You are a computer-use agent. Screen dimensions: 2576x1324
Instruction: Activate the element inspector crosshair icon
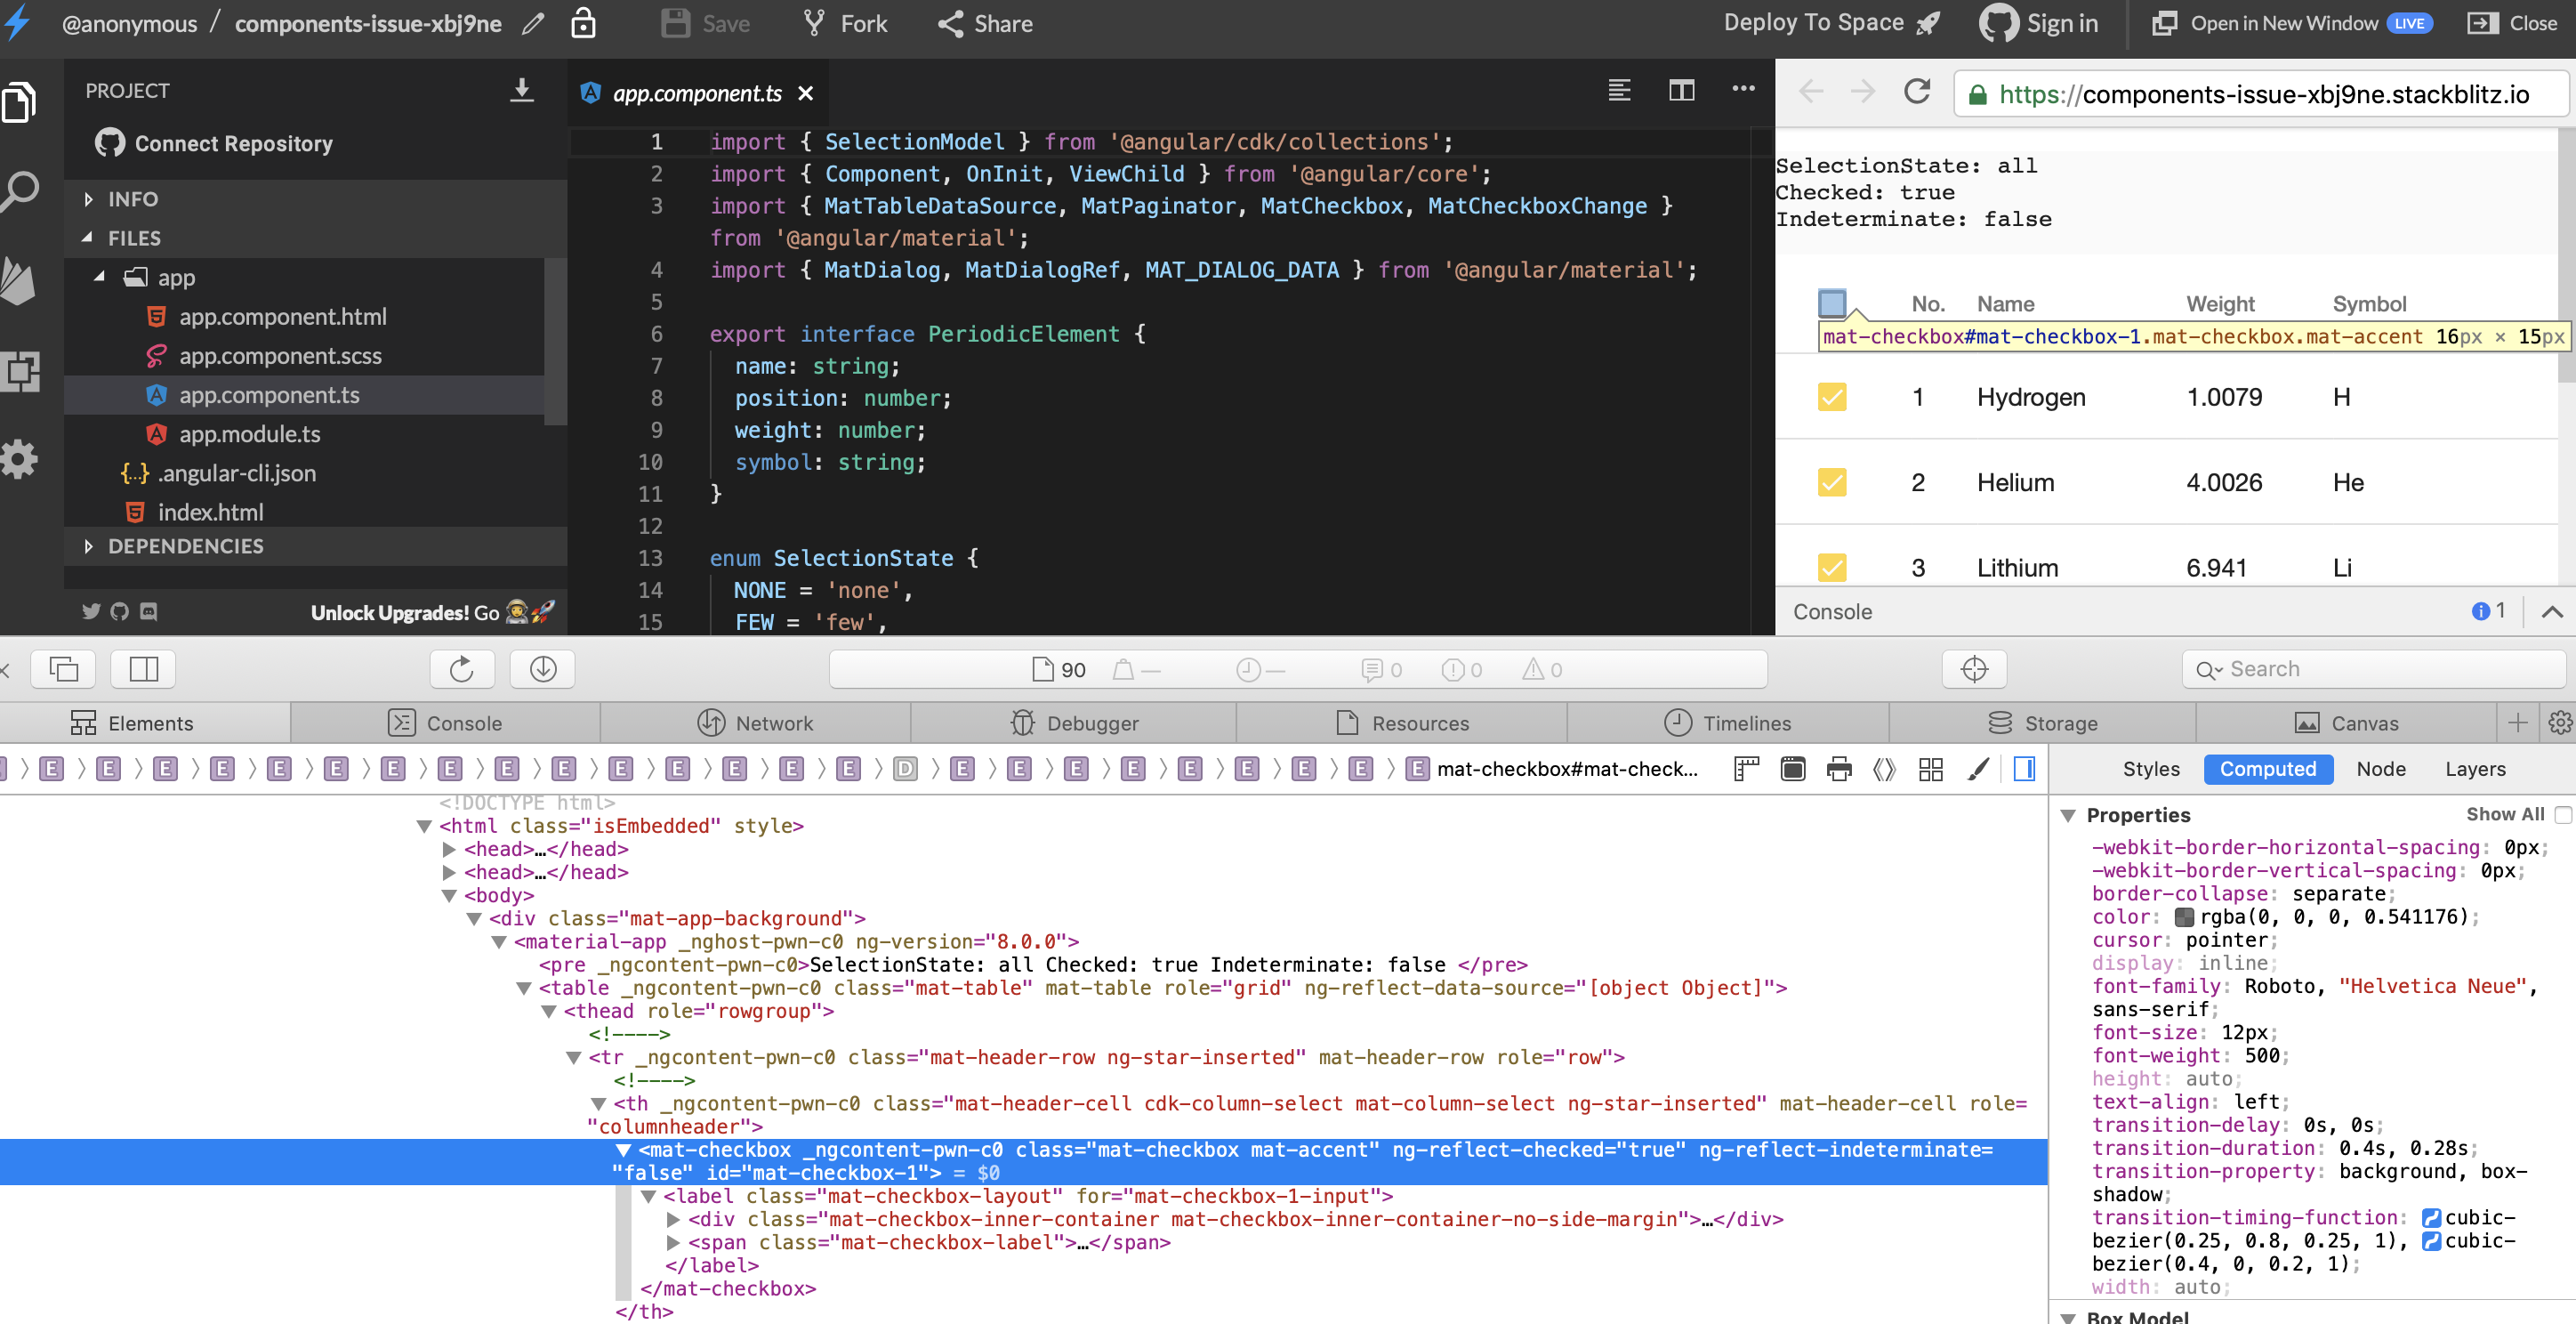tap(1974, 669)
